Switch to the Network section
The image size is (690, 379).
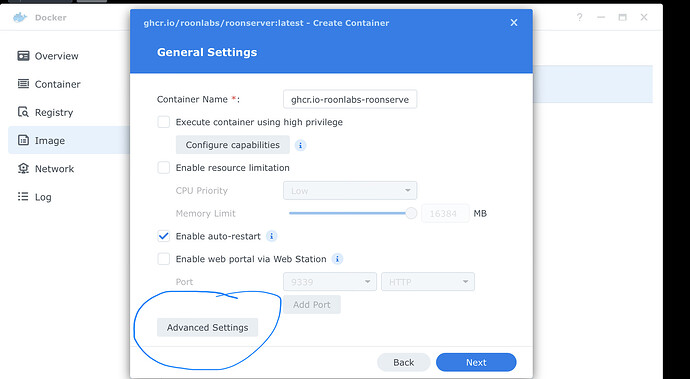pos(68,169)
